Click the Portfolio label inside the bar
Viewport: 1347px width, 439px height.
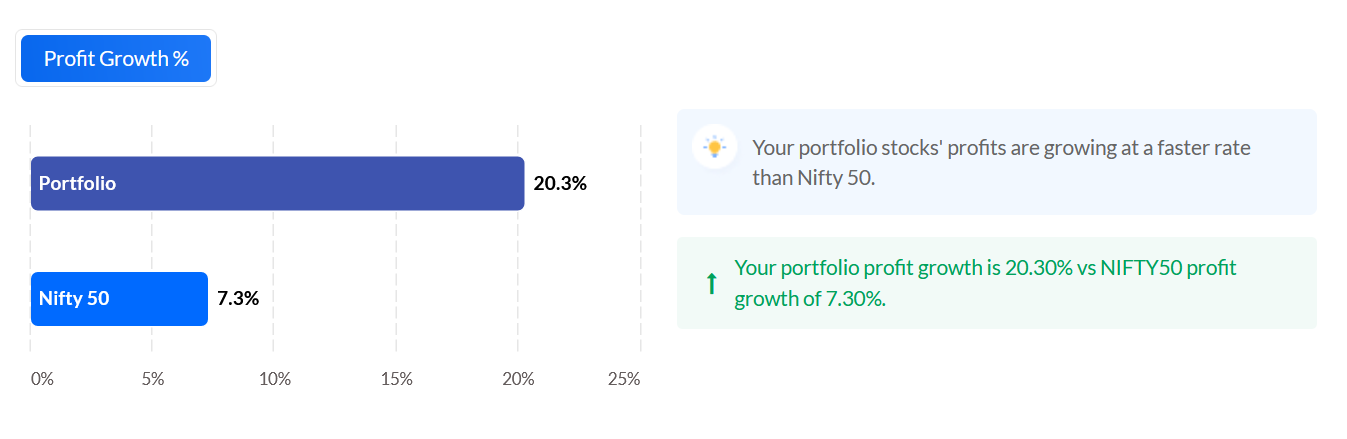click(77, 184)
